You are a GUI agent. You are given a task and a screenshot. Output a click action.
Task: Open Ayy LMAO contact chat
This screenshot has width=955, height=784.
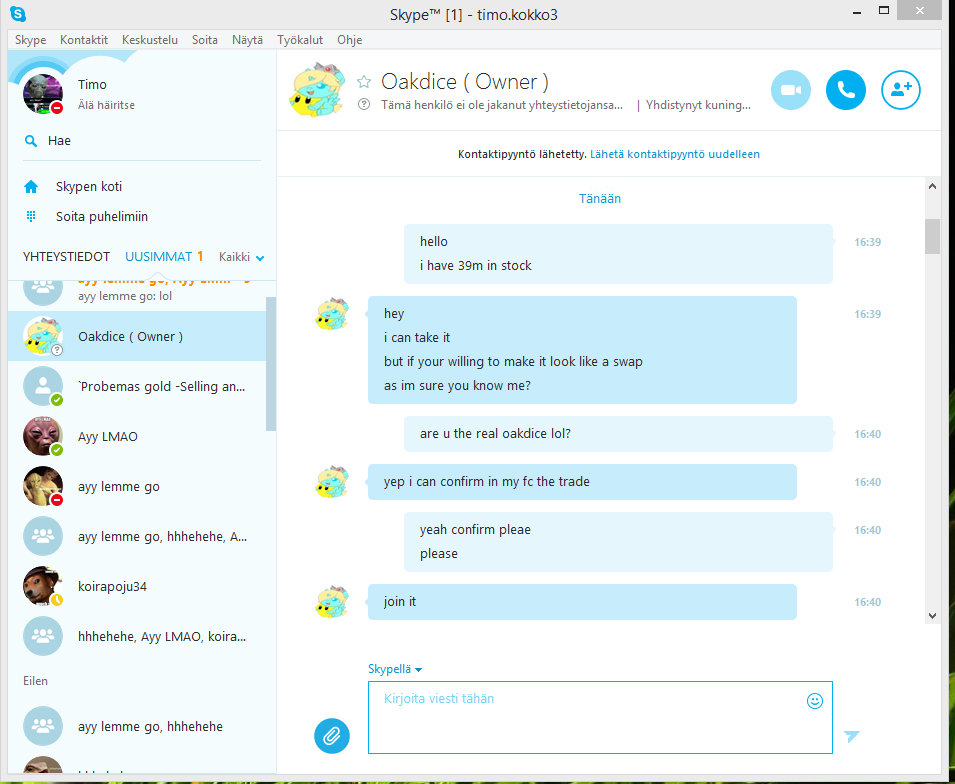coord(137,436)
